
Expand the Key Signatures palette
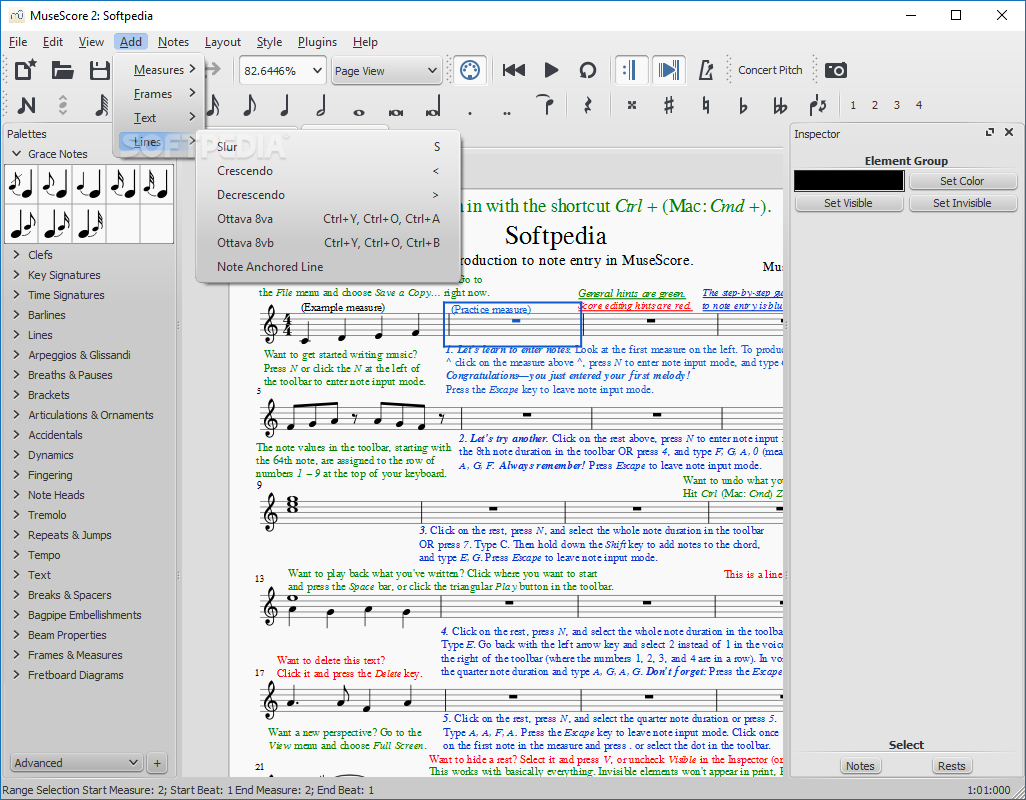click(16, 275)
